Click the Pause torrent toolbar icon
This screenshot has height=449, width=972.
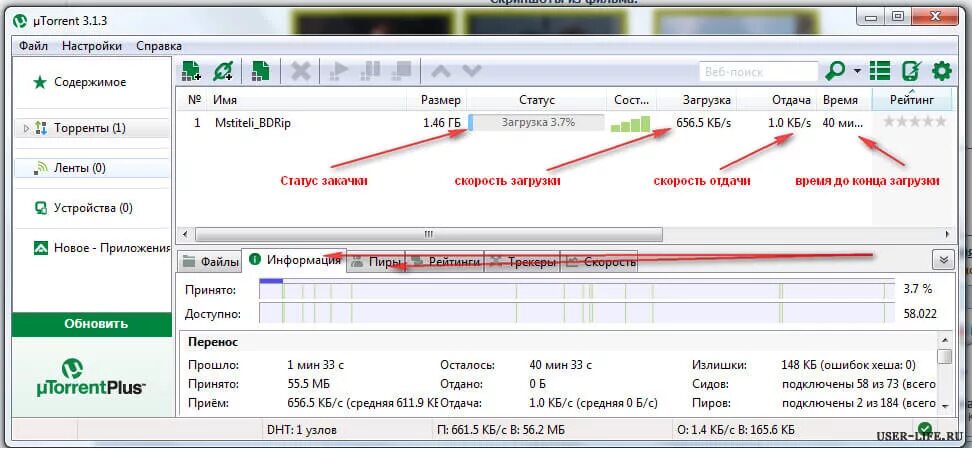(370, 71)
